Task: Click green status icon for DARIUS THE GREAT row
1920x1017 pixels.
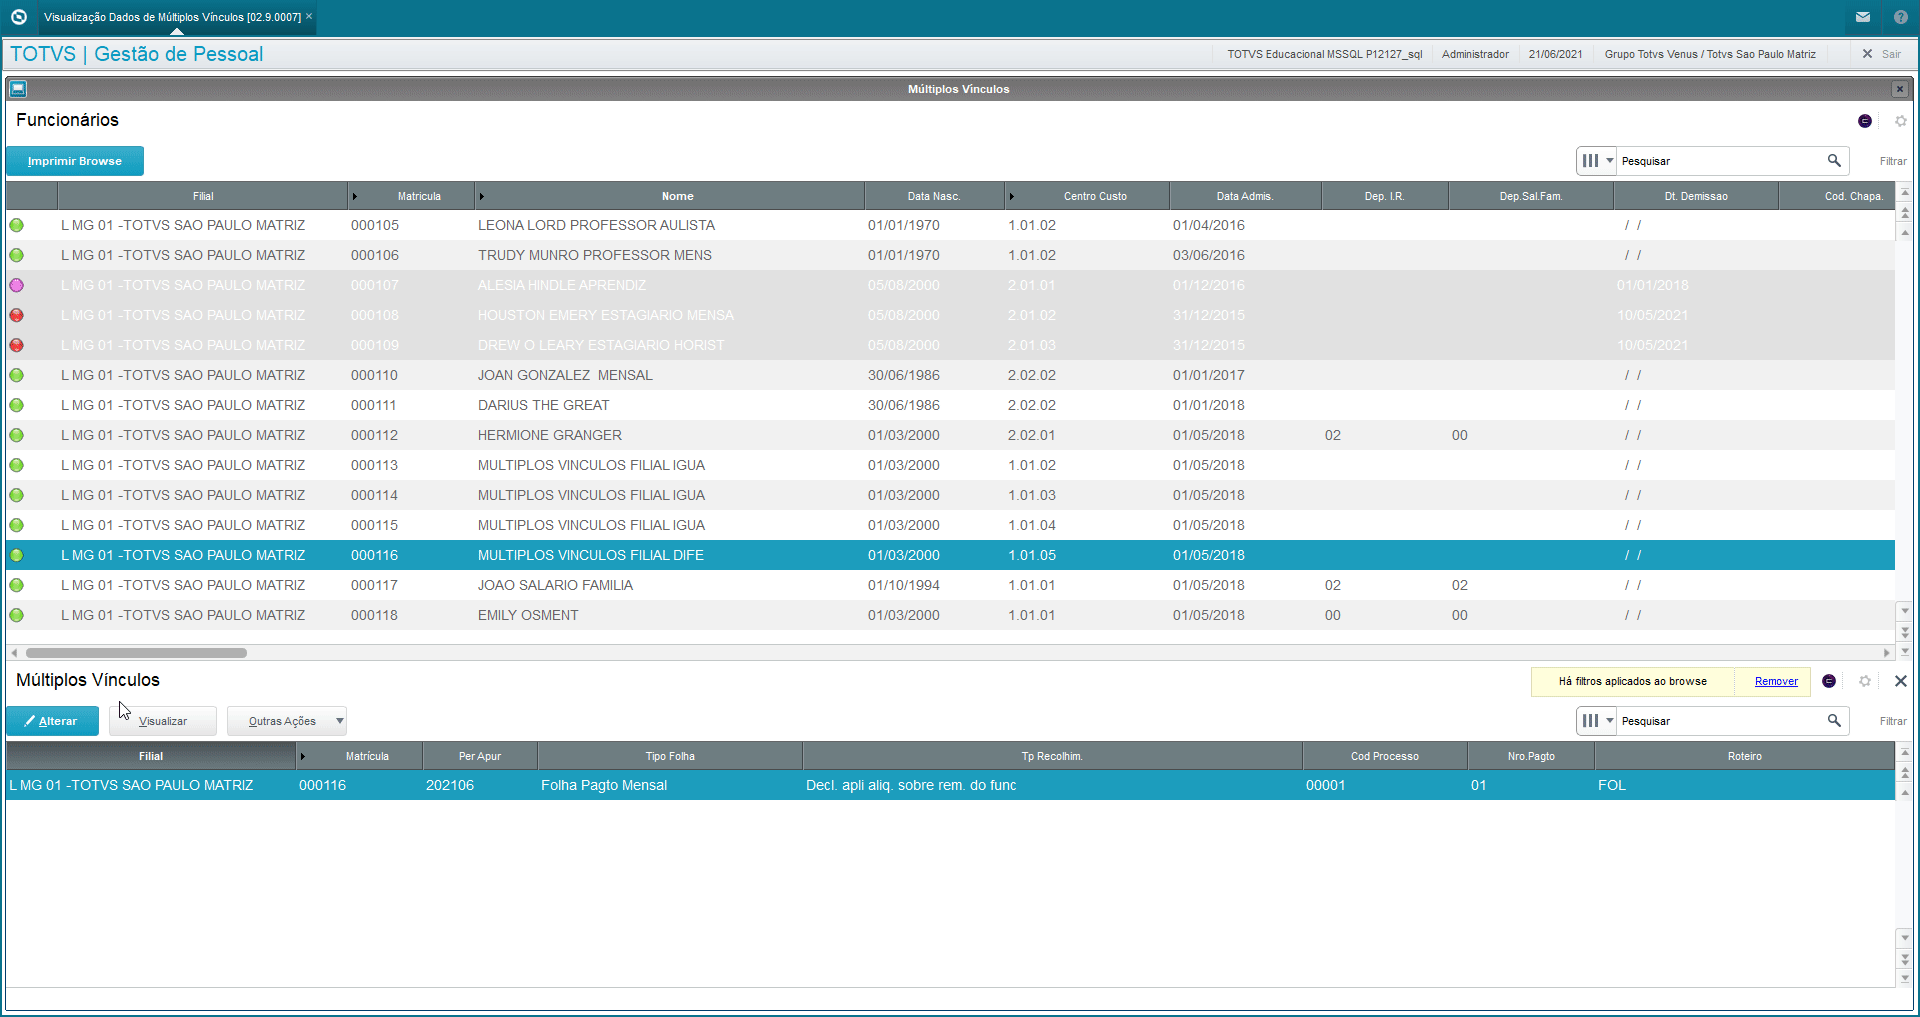Action: coord(17,405)
